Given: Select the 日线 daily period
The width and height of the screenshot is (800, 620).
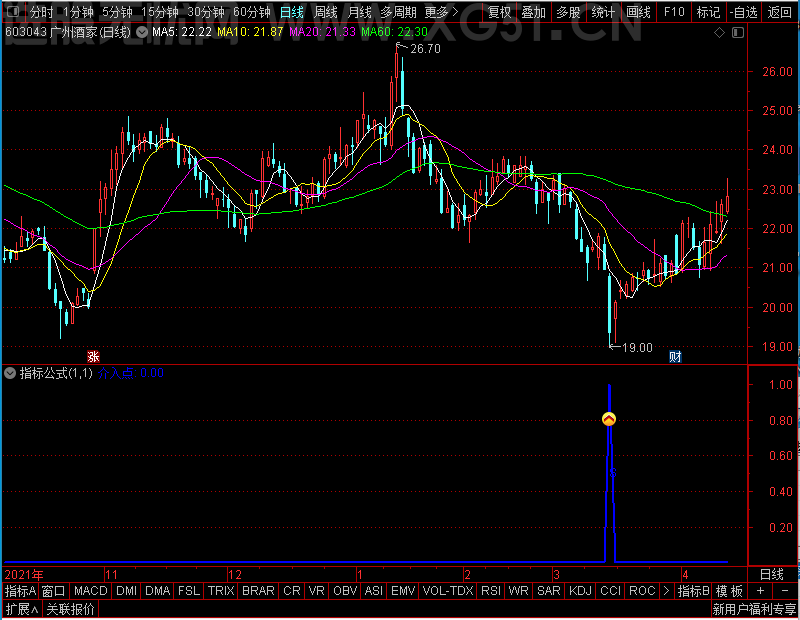Looking at the screenshot, I should [x=292, y=12].
